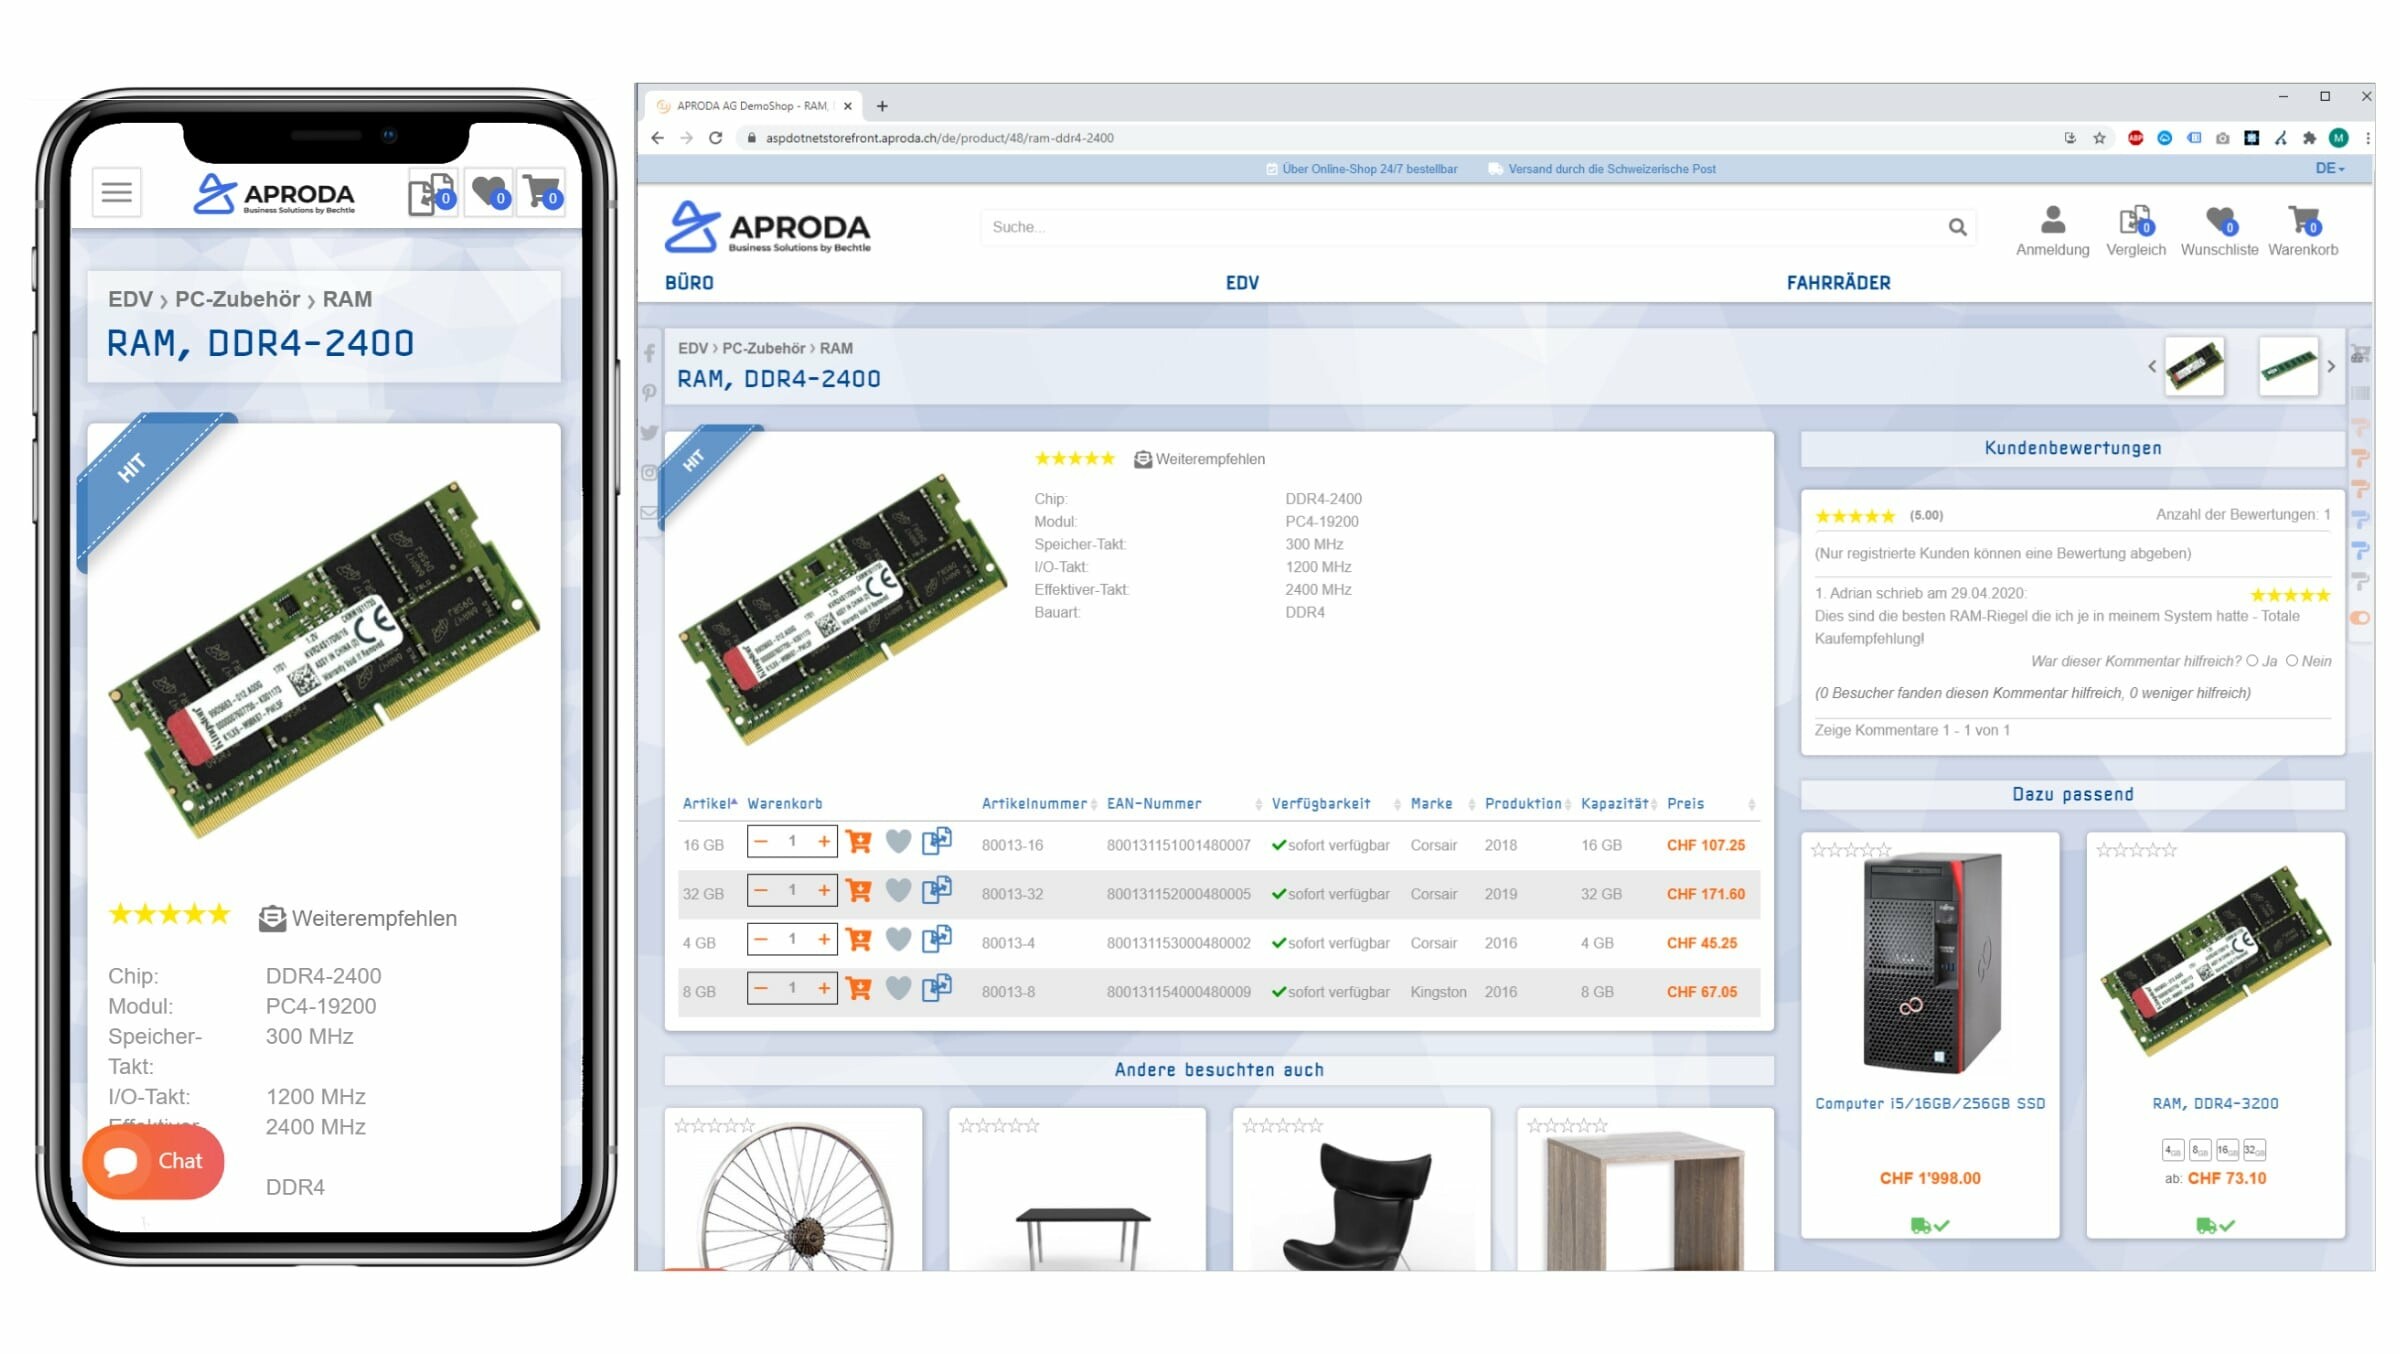The image size is (2400, 1354).
Task: Click the browser address bar URL
Action: [x=939, y=138]
